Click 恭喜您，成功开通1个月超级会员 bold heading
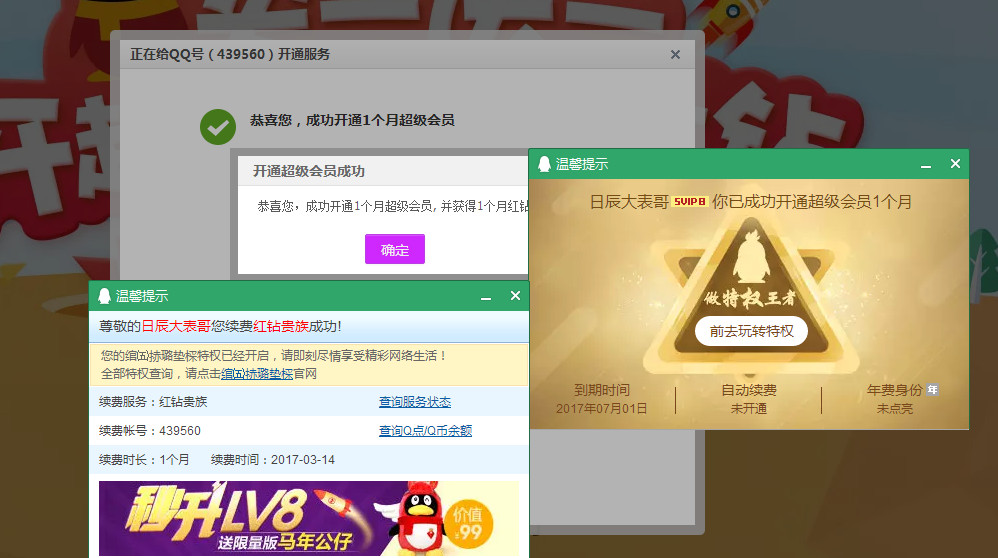 (x=352, y=120)
